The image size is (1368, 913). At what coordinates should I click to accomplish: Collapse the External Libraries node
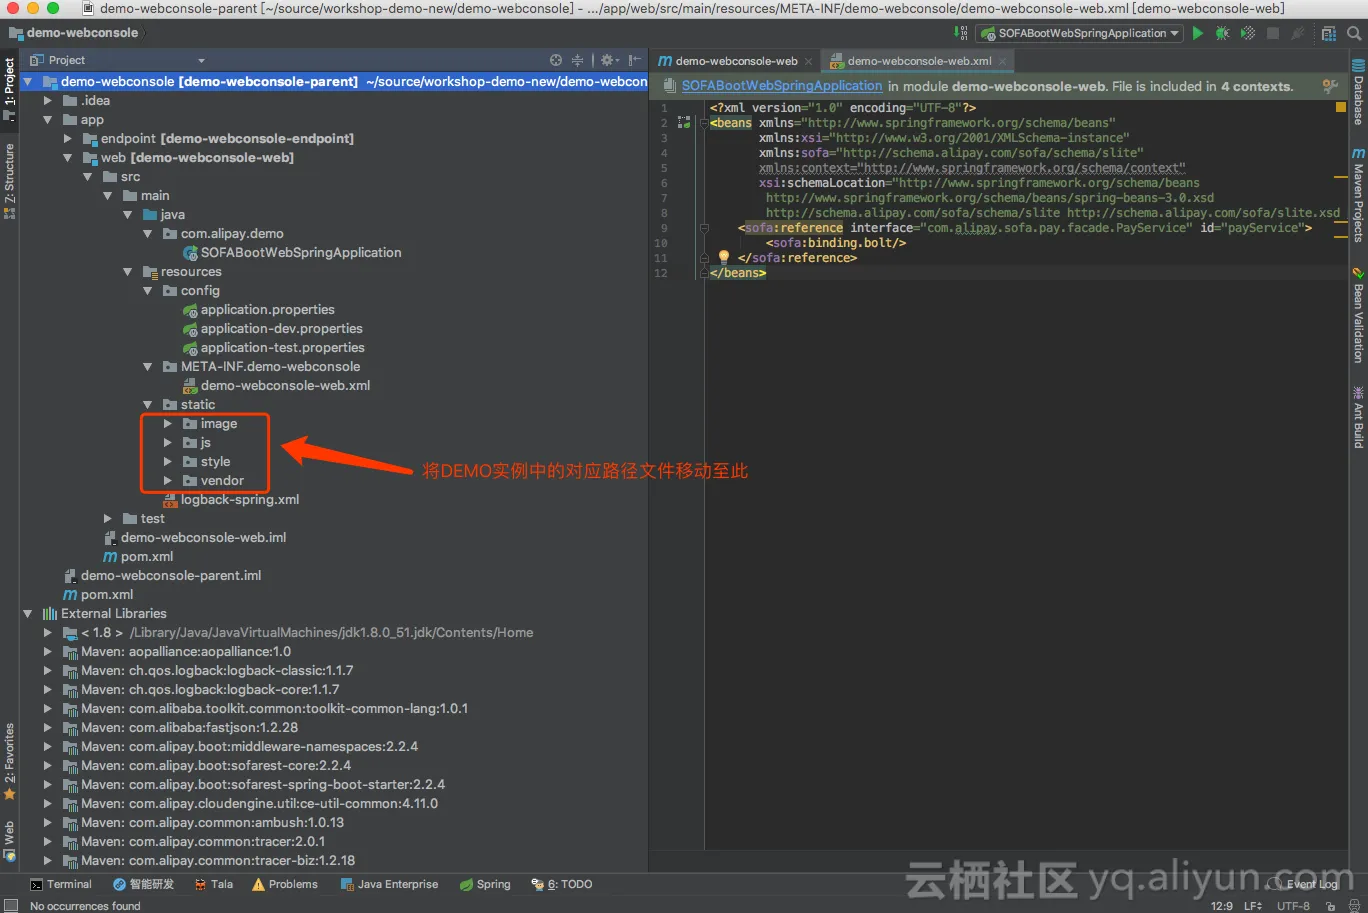pyautogui.click(x=27, y=613)
